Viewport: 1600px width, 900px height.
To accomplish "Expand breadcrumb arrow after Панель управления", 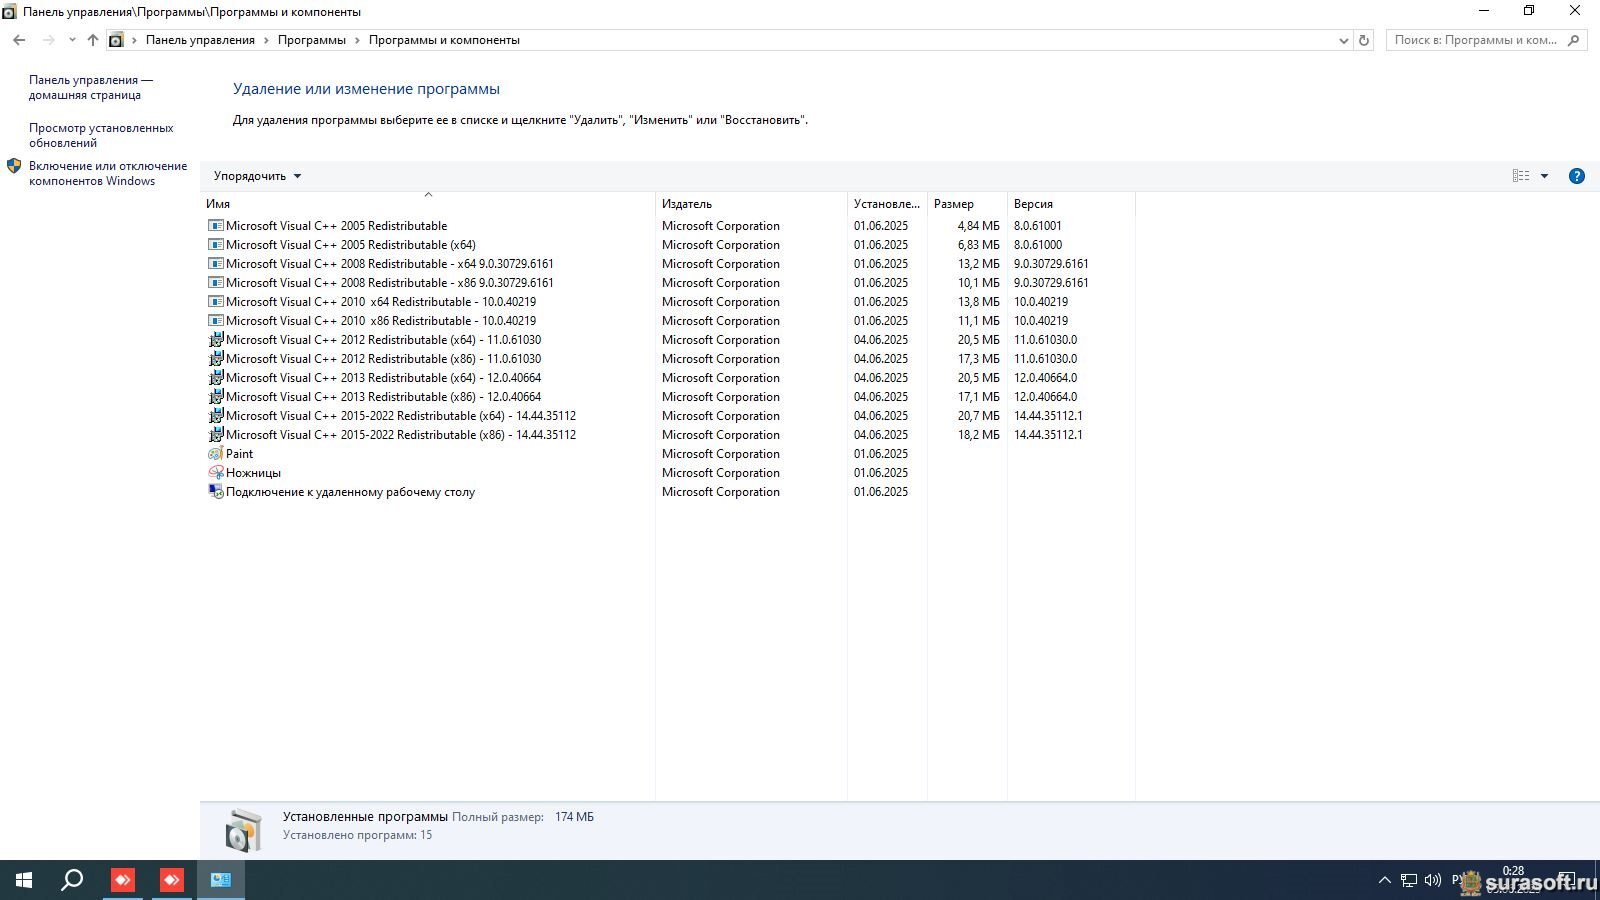I will 266,40.
